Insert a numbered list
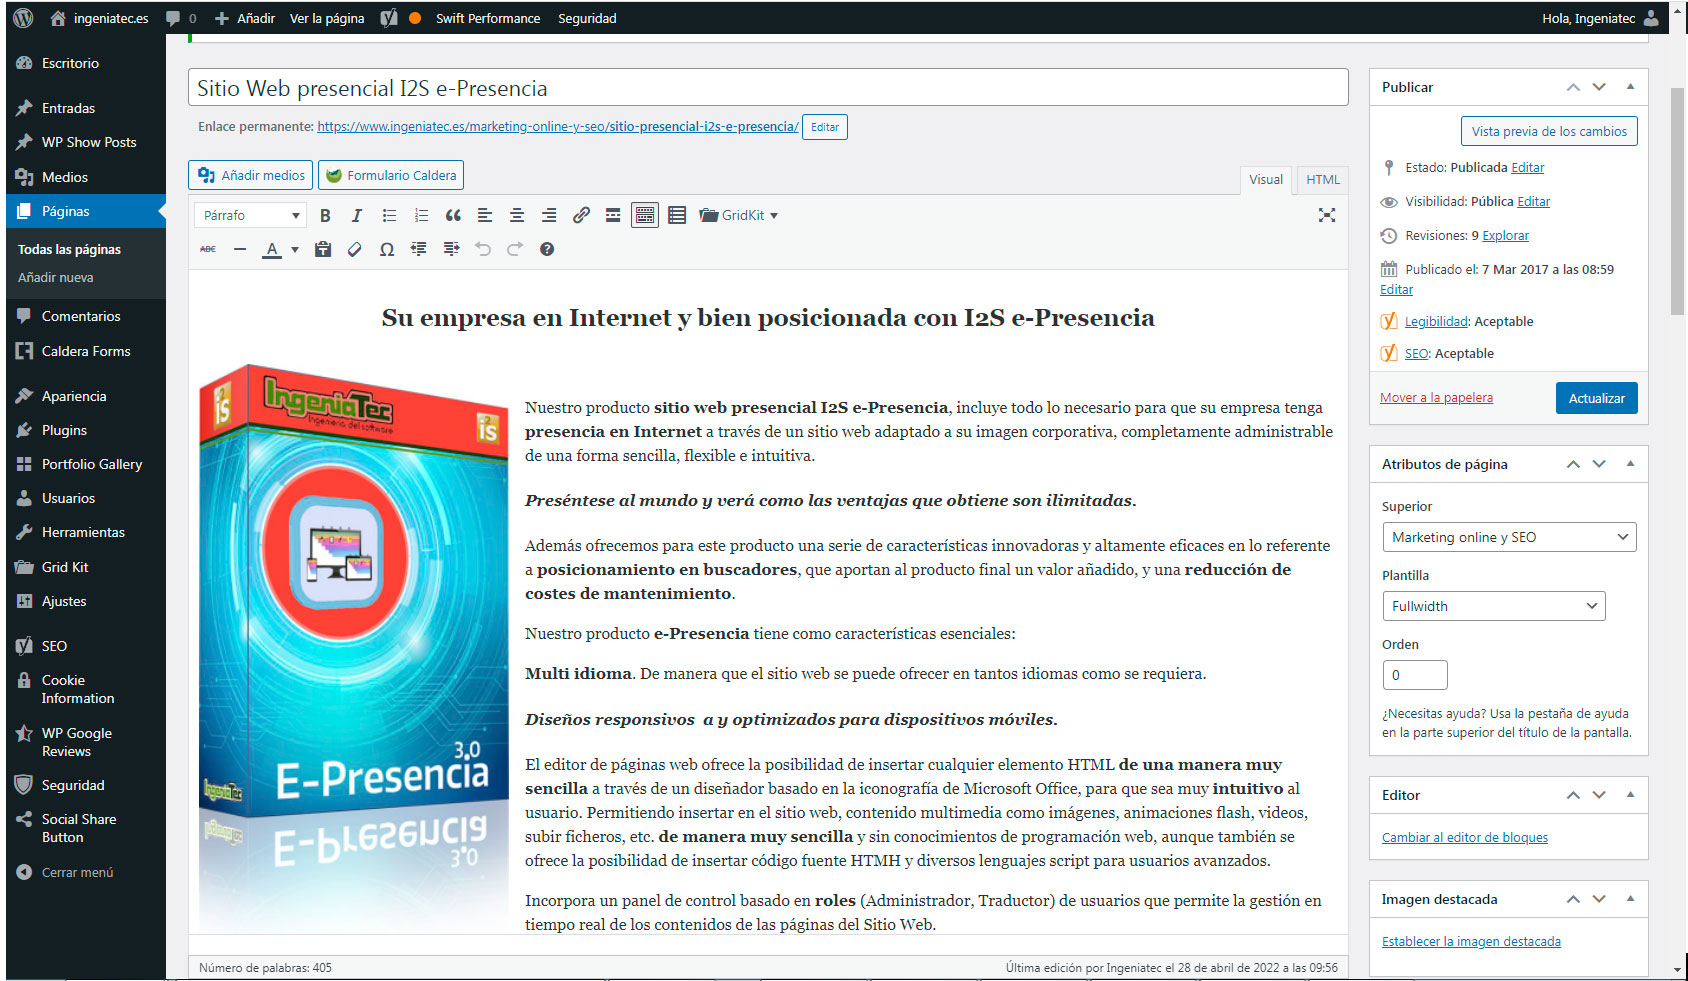Screen dimensions: 1688x981 tap(421, 215)
